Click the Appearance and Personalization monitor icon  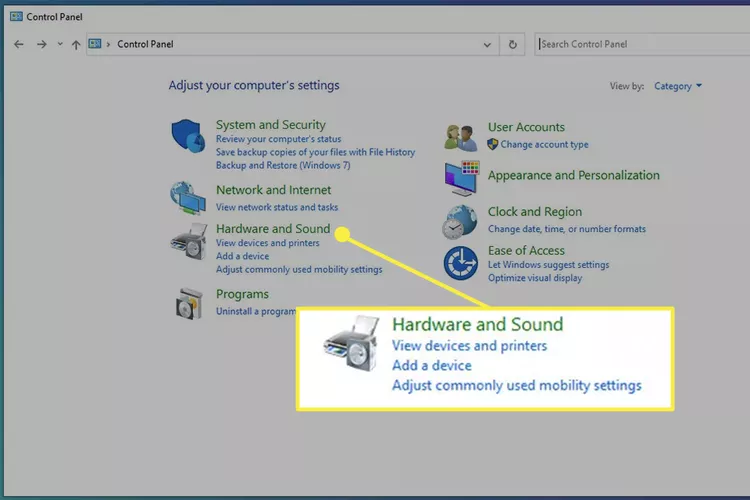461,178
